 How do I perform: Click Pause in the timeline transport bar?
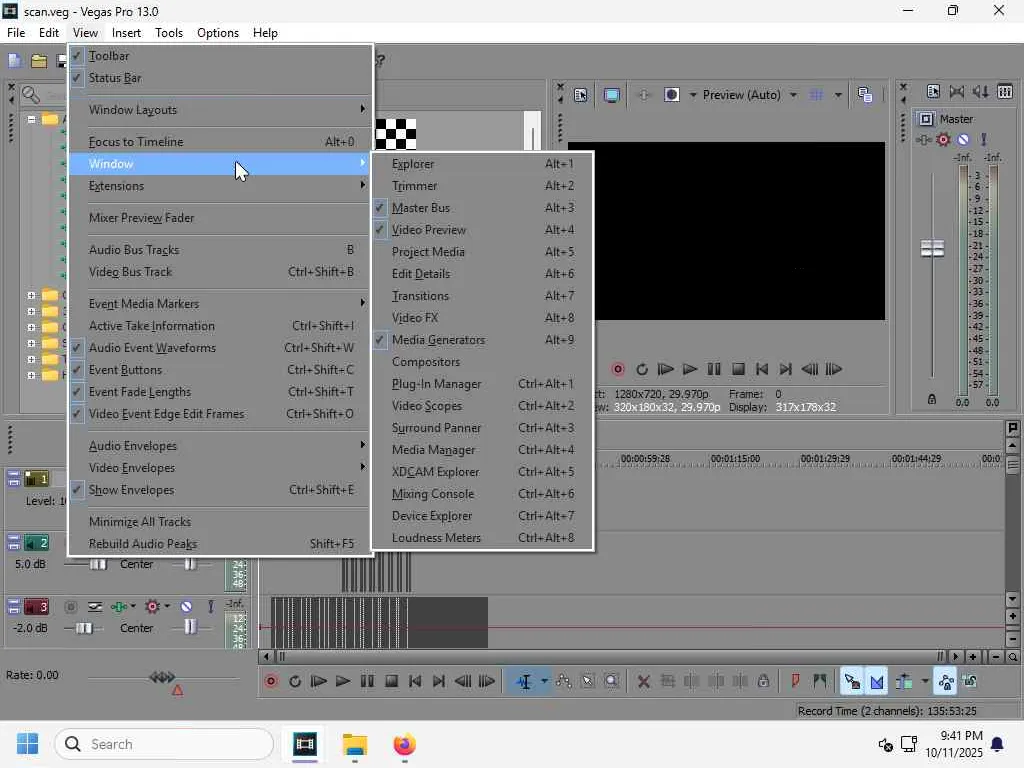pyautogui.click(x=367, y=682)
